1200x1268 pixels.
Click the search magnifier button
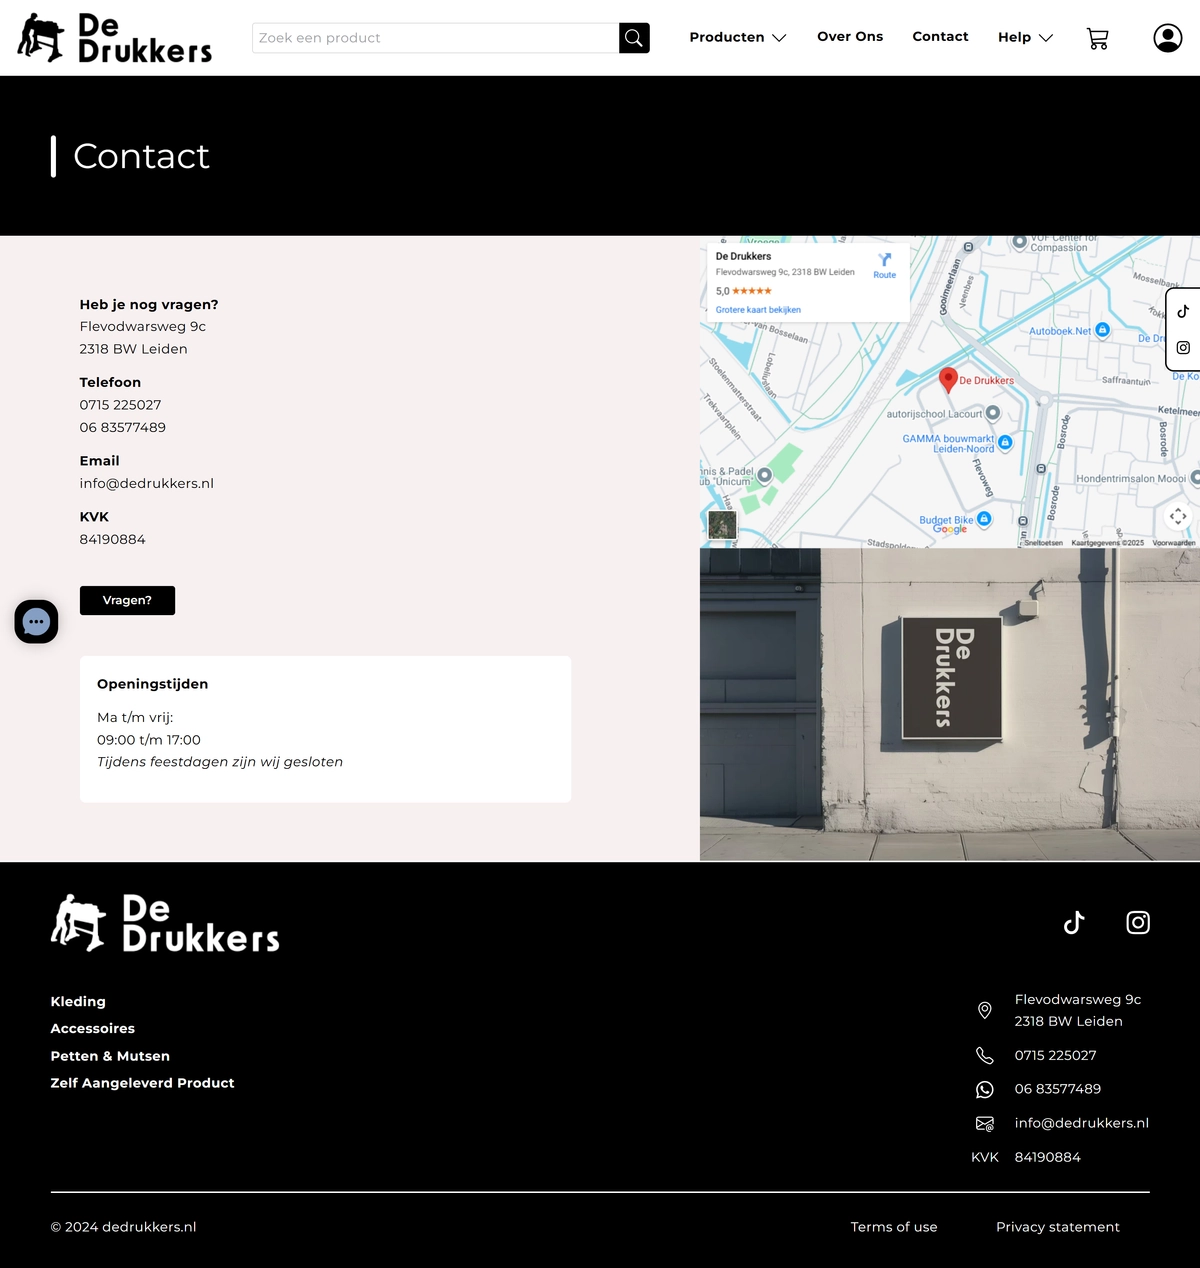[634, 38]
